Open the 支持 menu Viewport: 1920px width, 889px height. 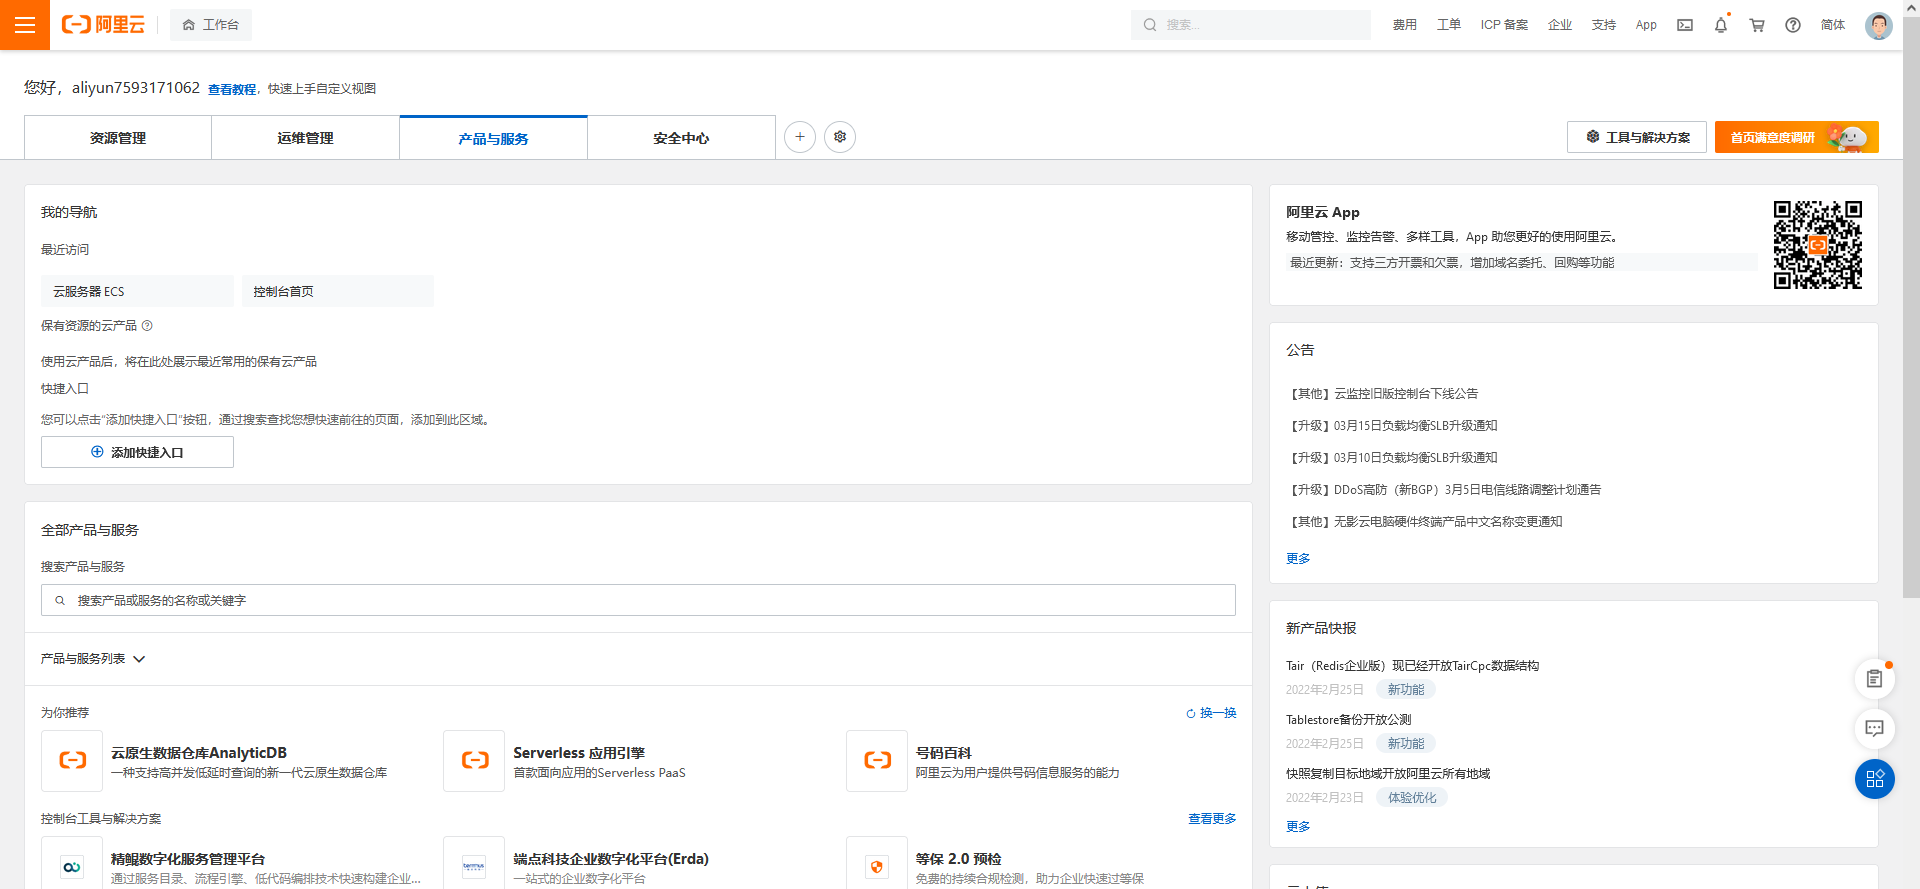click(x=1604, y=25)
